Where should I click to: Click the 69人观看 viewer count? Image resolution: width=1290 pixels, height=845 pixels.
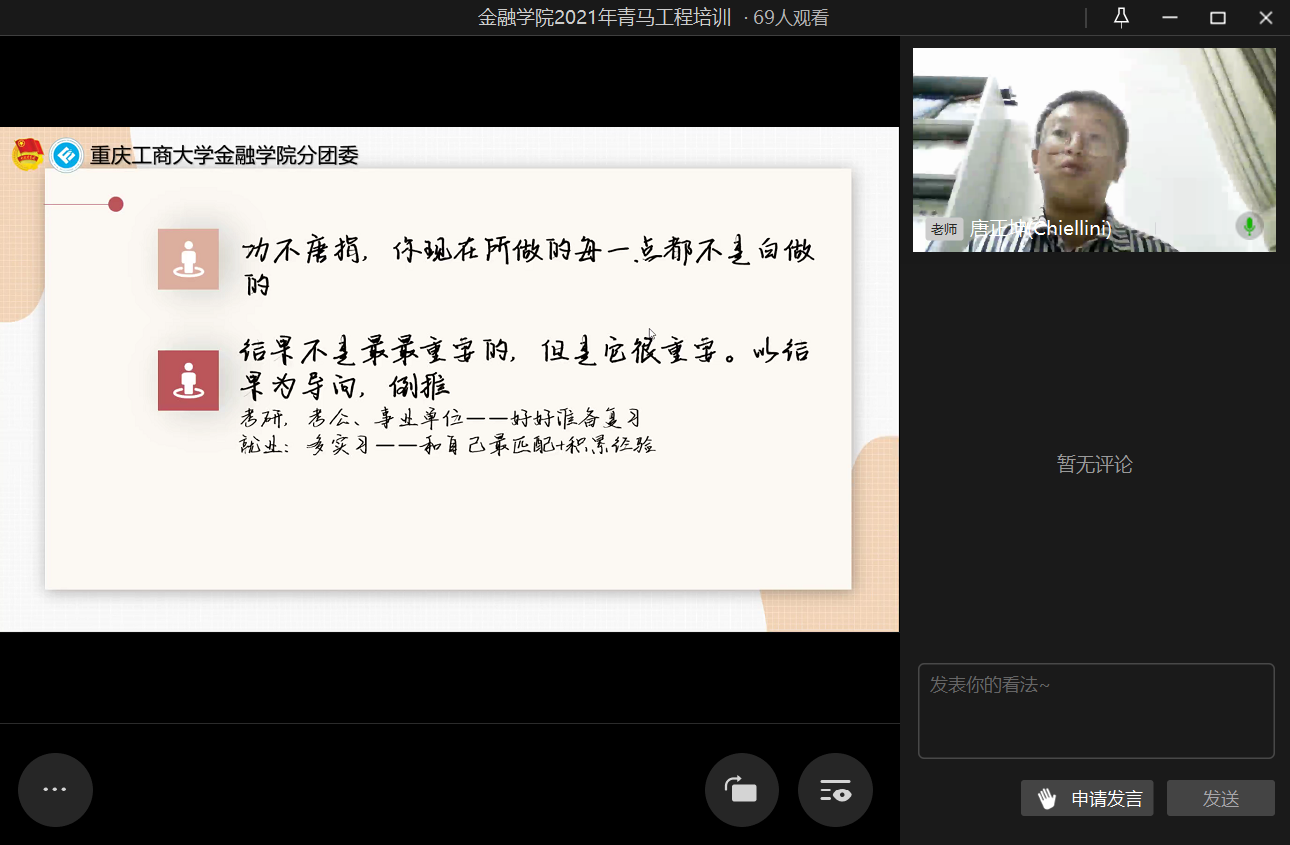[791, 18]
